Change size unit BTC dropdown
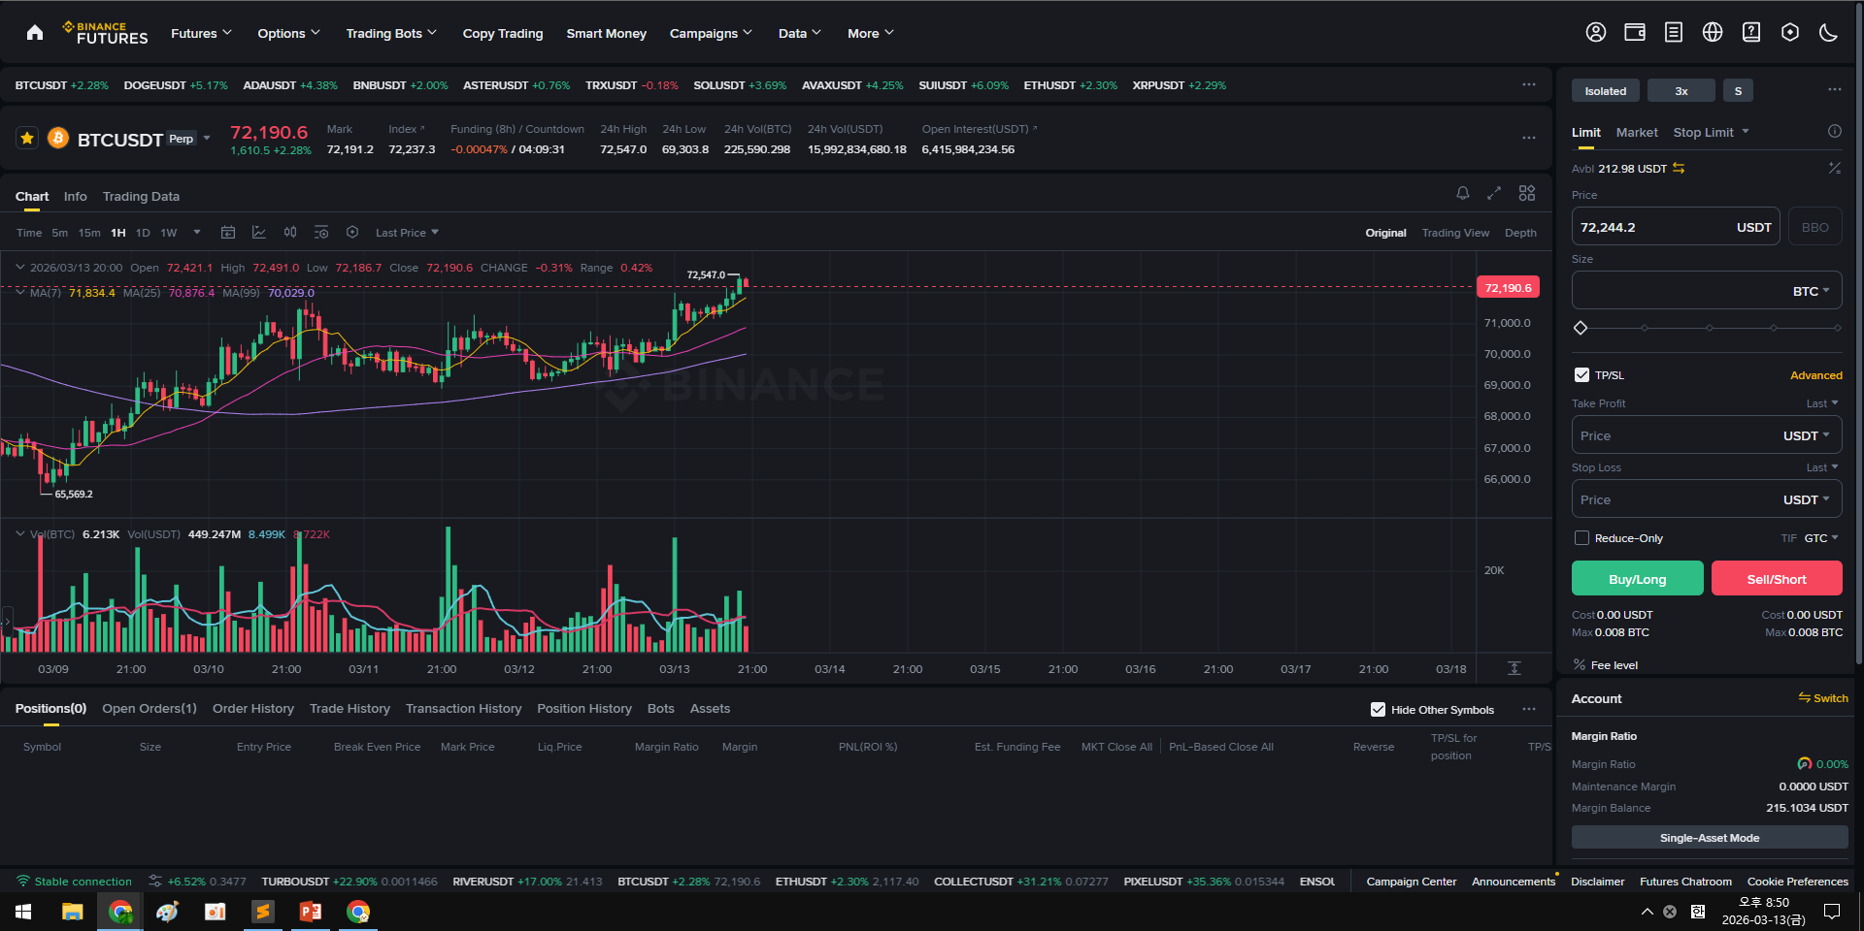Viewport: 1864px width, 931px height. click(x=1811, y=291)
